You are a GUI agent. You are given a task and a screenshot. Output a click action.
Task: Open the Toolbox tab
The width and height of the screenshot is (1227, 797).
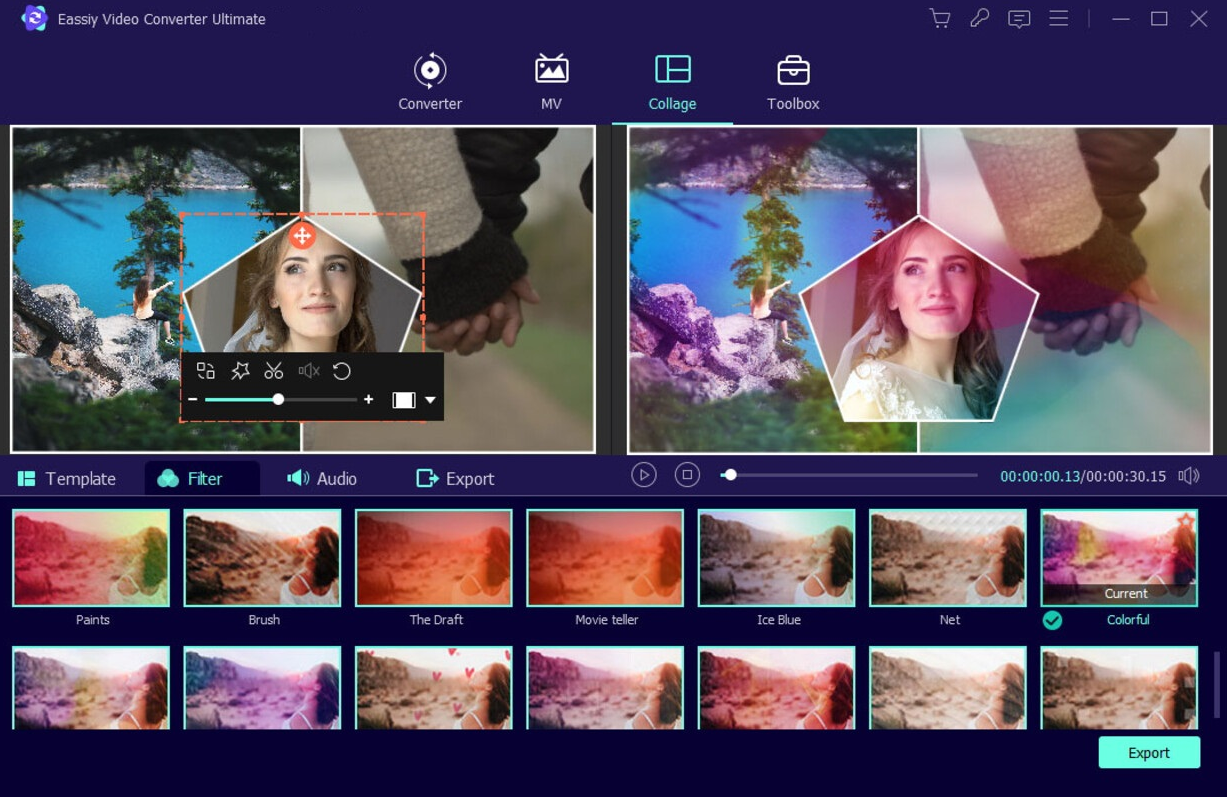point(793,83)
